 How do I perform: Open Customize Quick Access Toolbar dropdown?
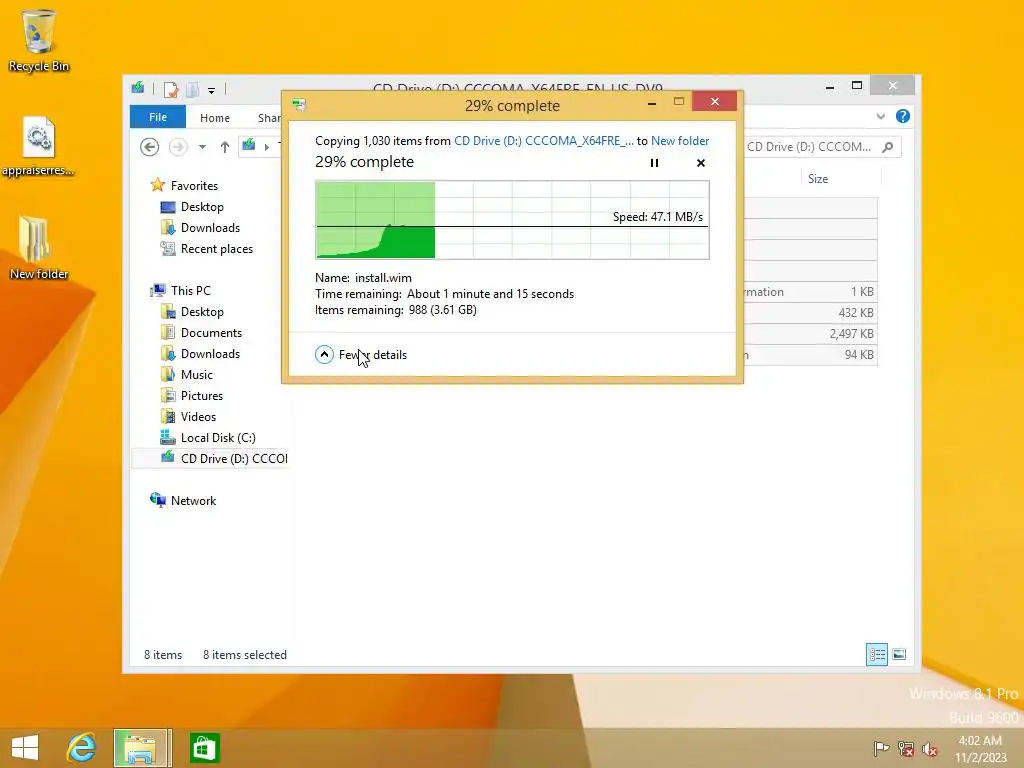212,90
